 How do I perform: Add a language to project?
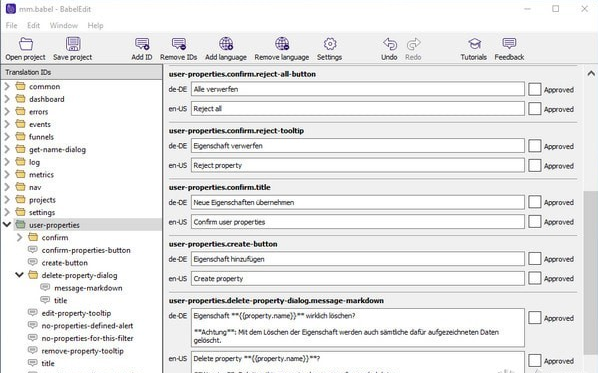tap(226, 49)
